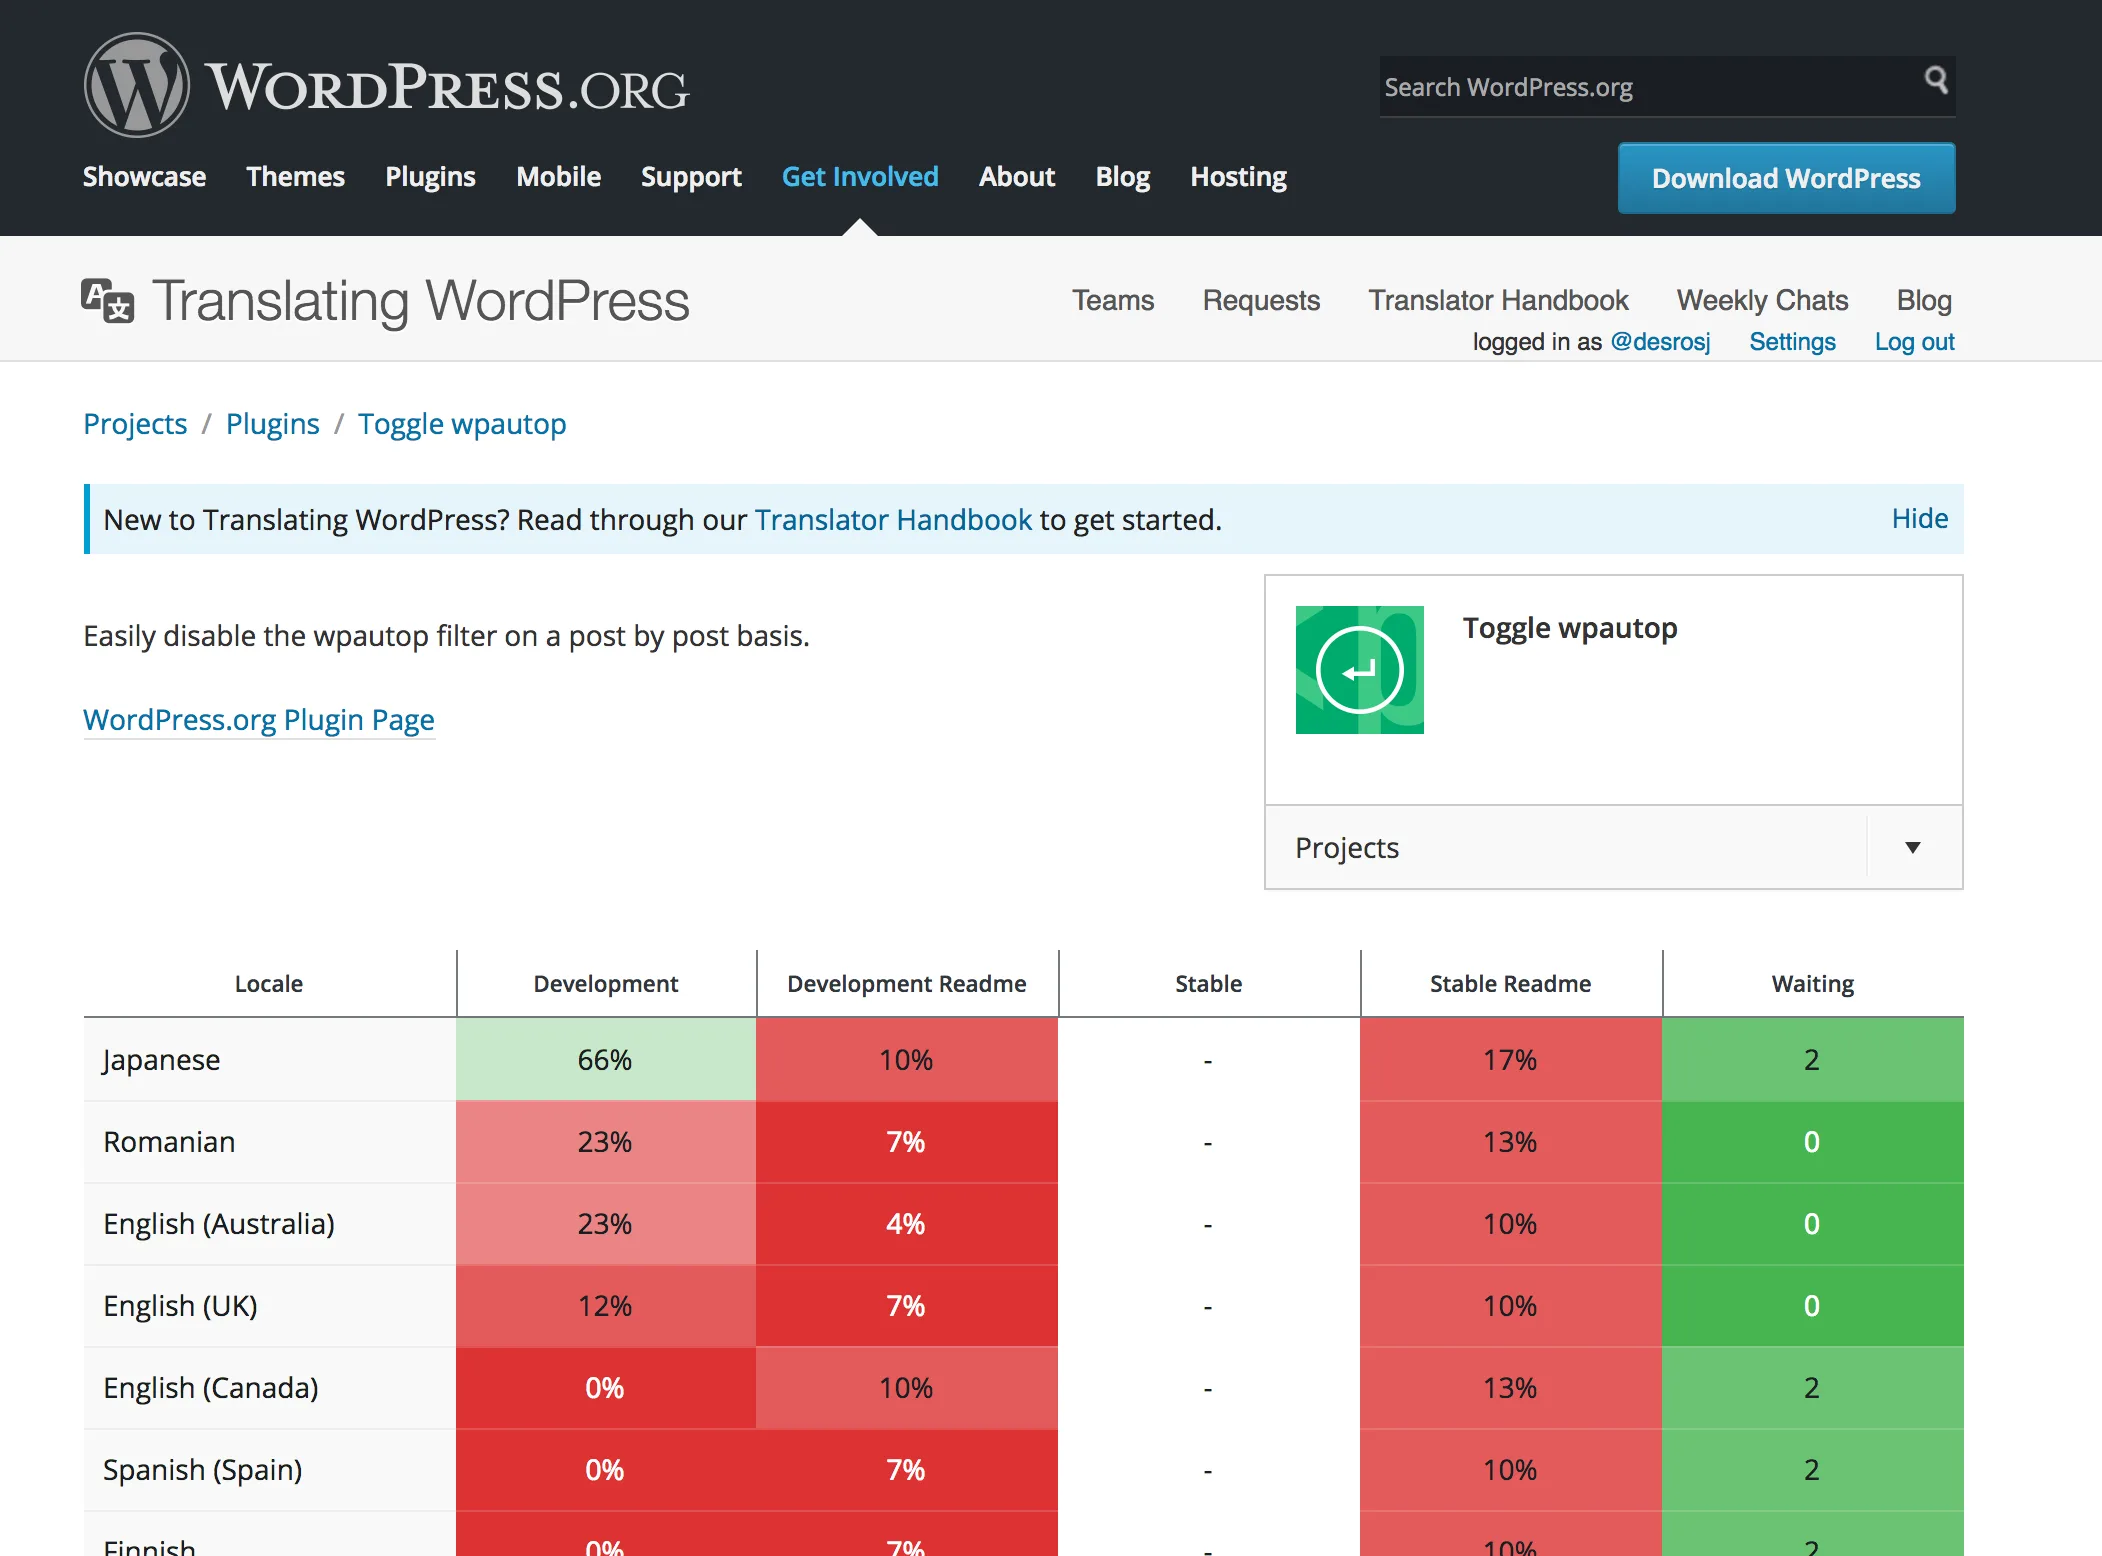This screenshot has width=2102, height=1556.
Task: Open the Weekly Chats link
Action: pos(1761,300)
